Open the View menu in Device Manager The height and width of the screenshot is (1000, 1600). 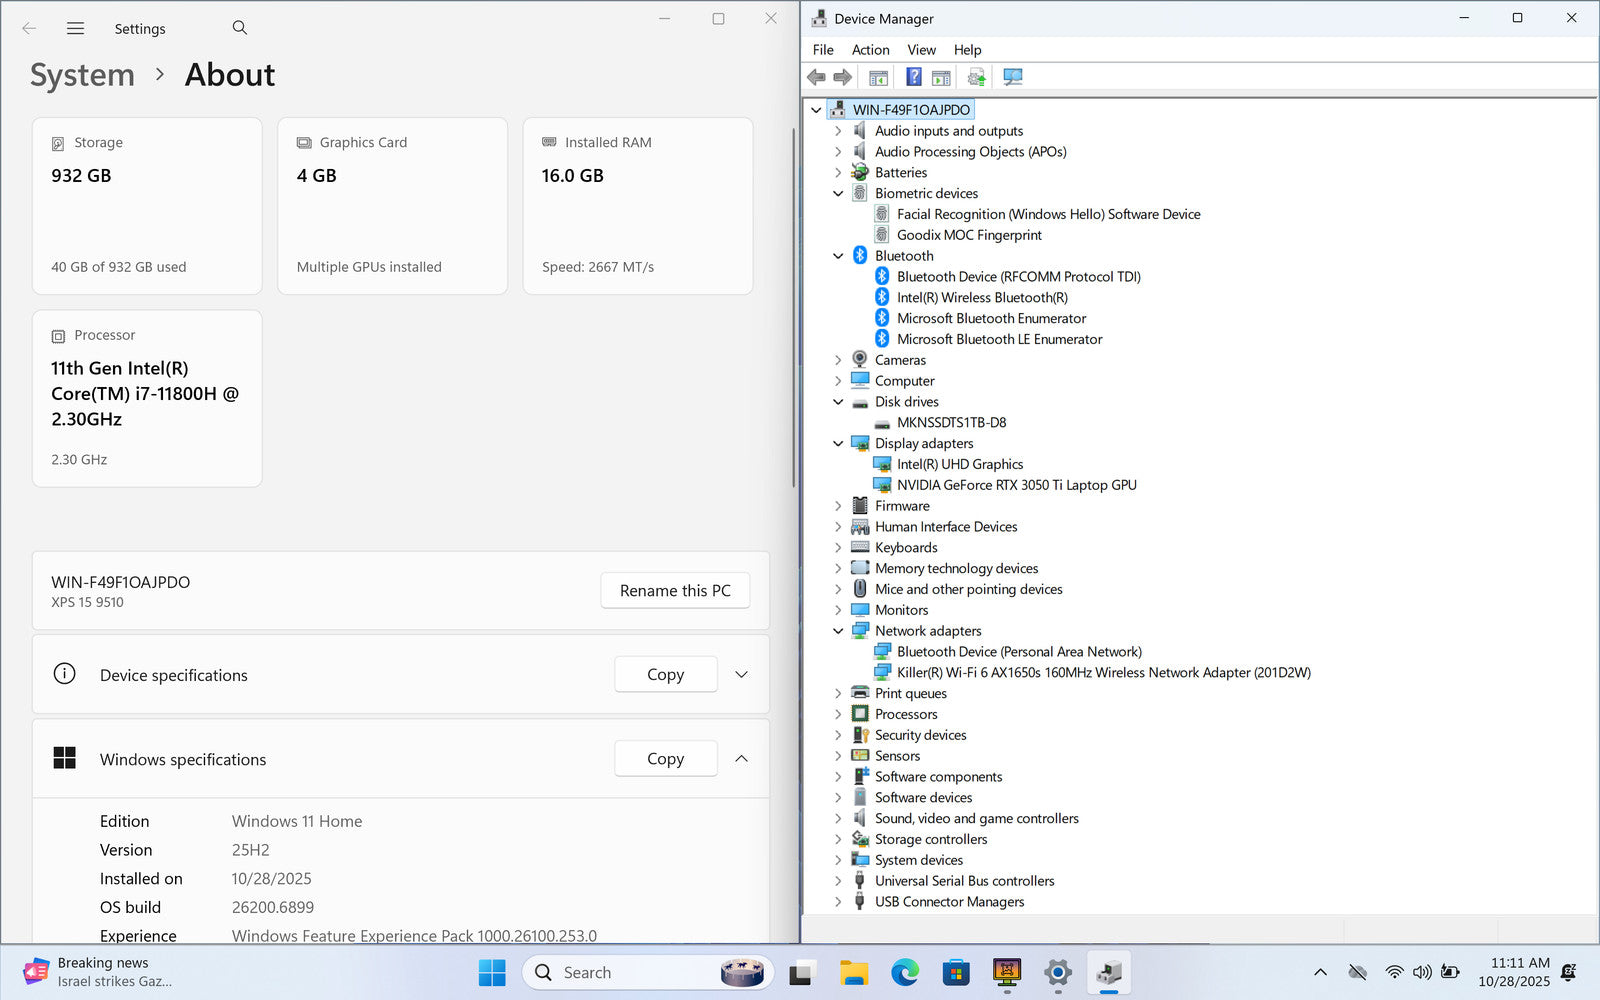pos(921,50)
